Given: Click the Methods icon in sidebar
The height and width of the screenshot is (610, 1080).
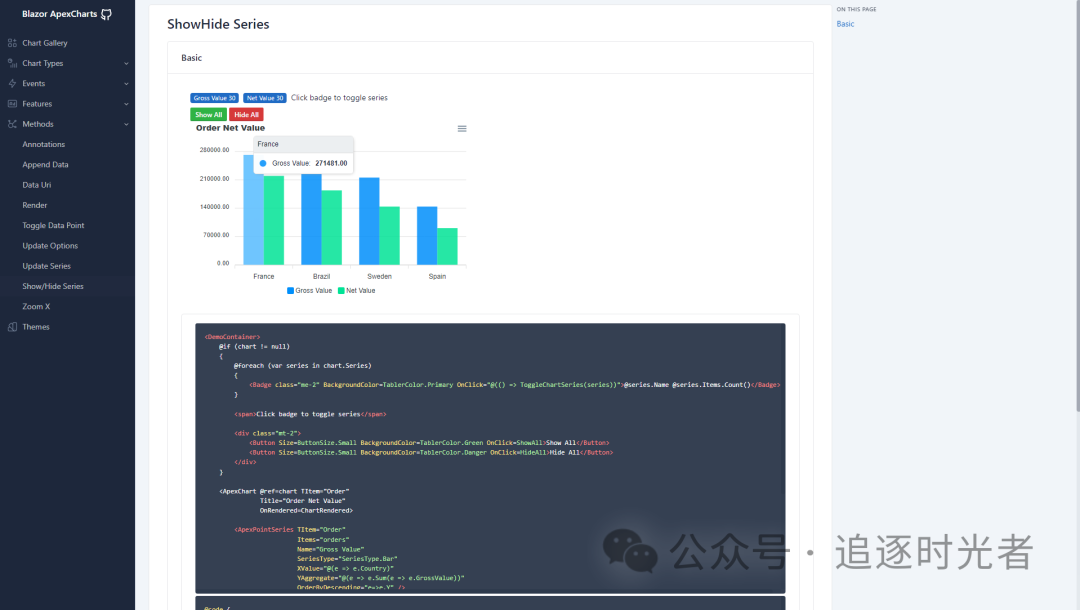Looking at the screenshot, I should coord(12,124).
